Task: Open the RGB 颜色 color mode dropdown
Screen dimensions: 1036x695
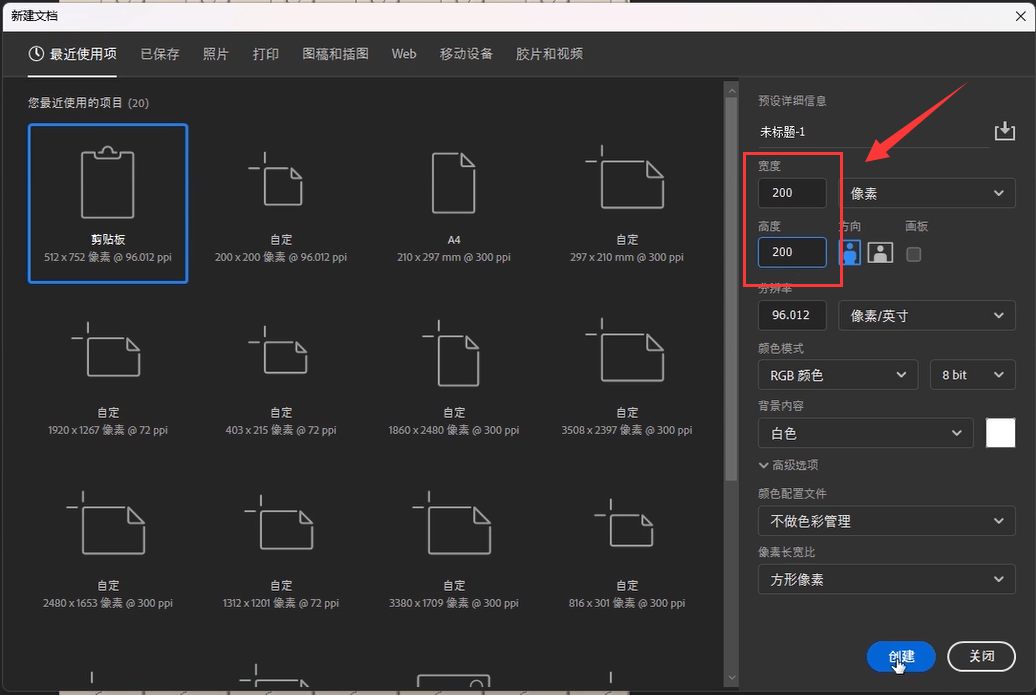Action: pos(838,375)
